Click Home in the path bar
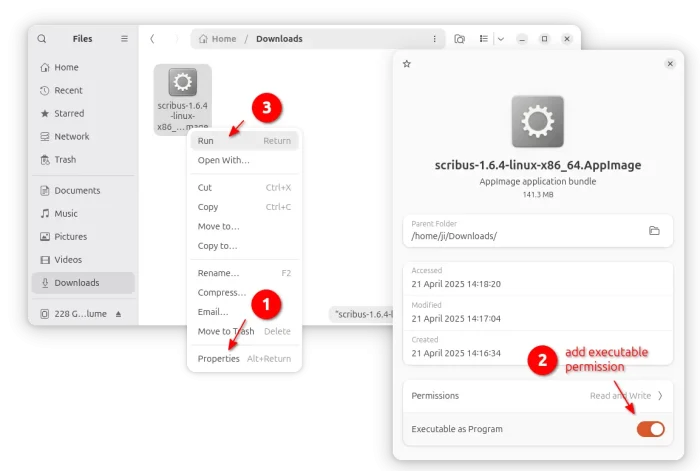 (x=217, y=39)
